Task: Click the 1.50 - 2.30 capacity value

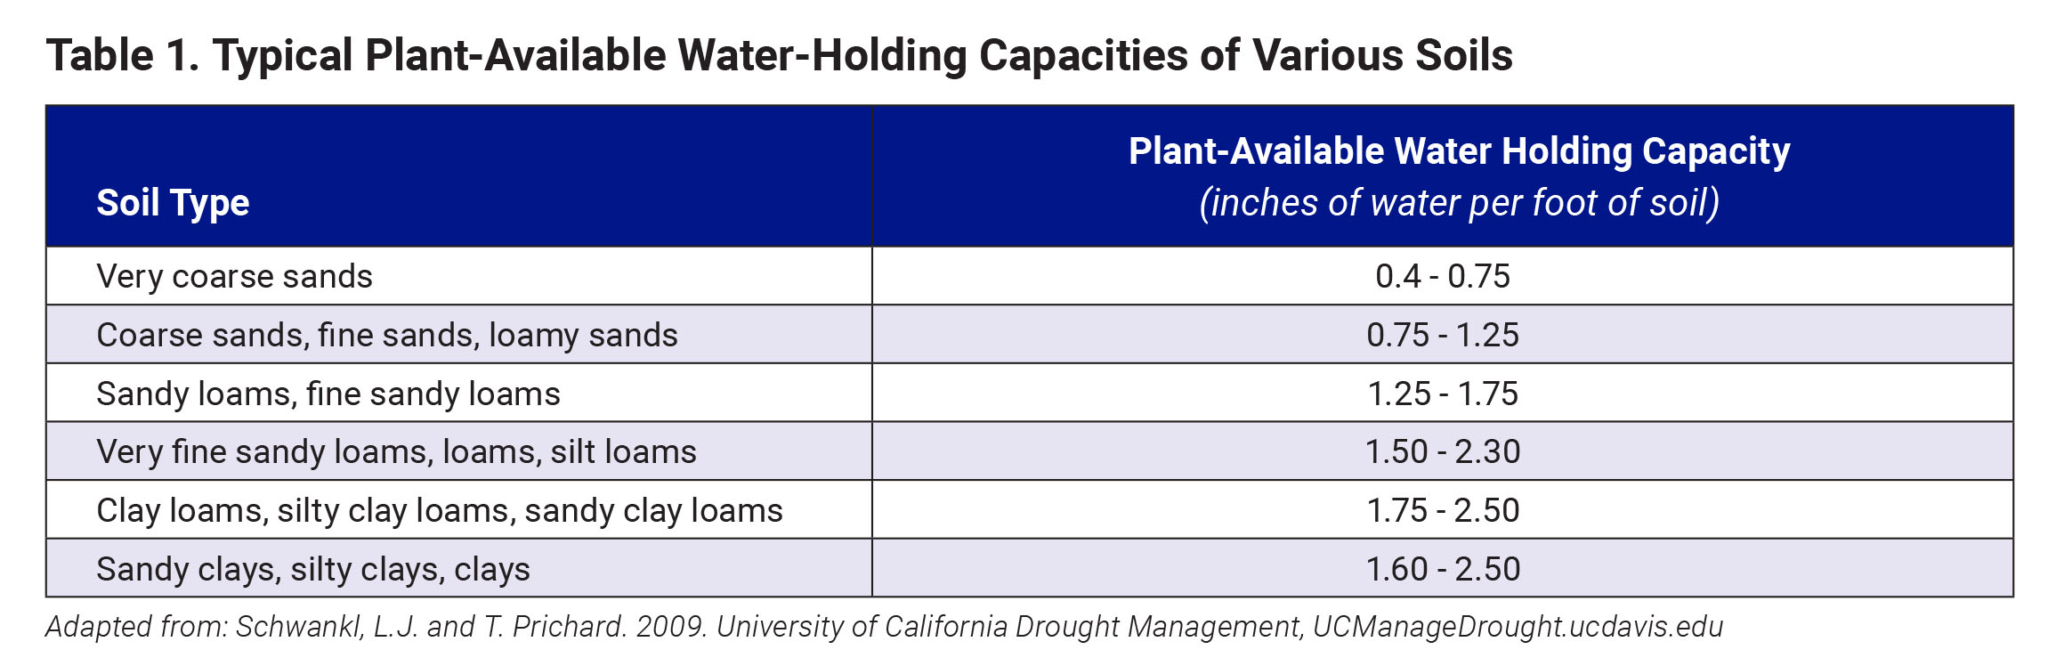Action: (x=1442, y=452)
